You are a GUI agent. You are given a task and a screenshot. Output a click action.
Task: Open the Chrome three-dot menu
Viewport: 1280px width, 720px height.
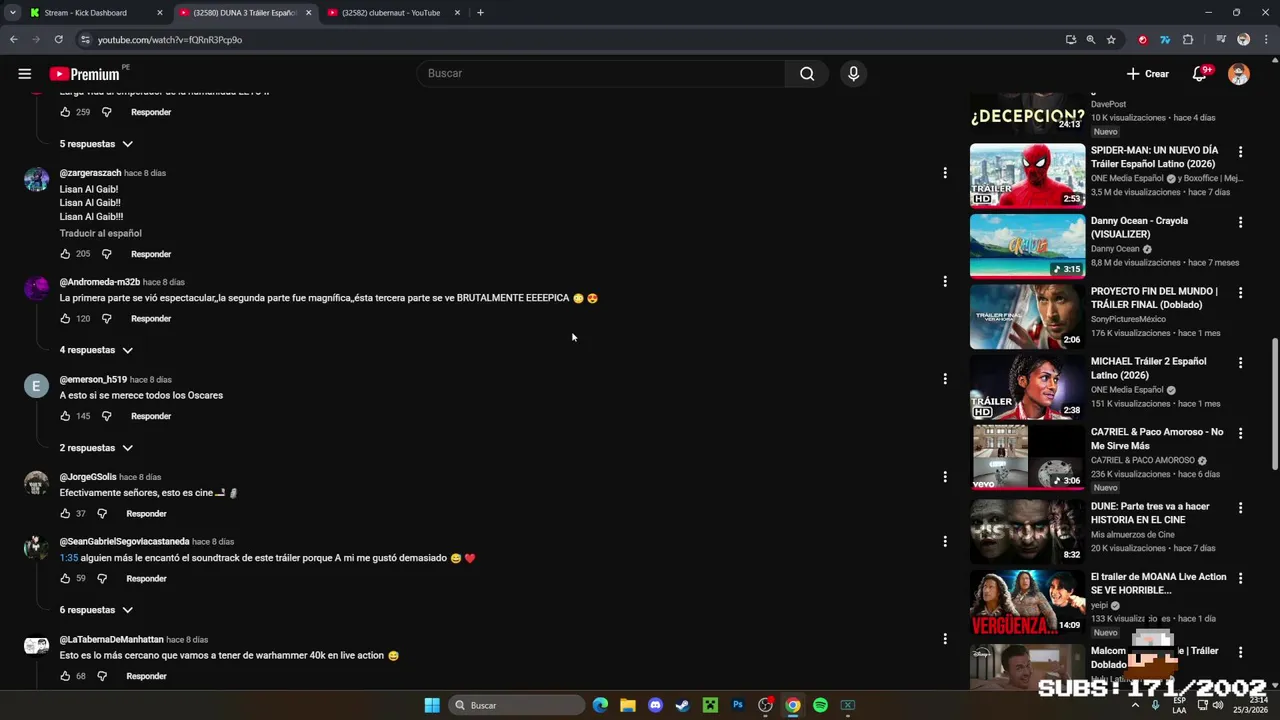click(x=1266, y=40)
